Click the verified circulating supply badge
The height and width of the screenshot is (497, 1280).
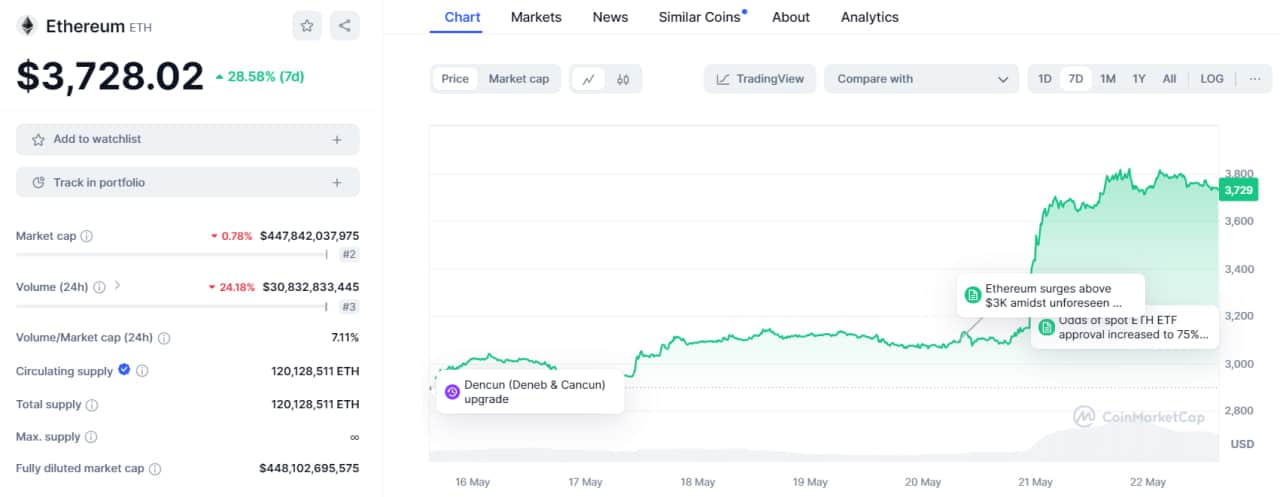(x=124, y=370)
